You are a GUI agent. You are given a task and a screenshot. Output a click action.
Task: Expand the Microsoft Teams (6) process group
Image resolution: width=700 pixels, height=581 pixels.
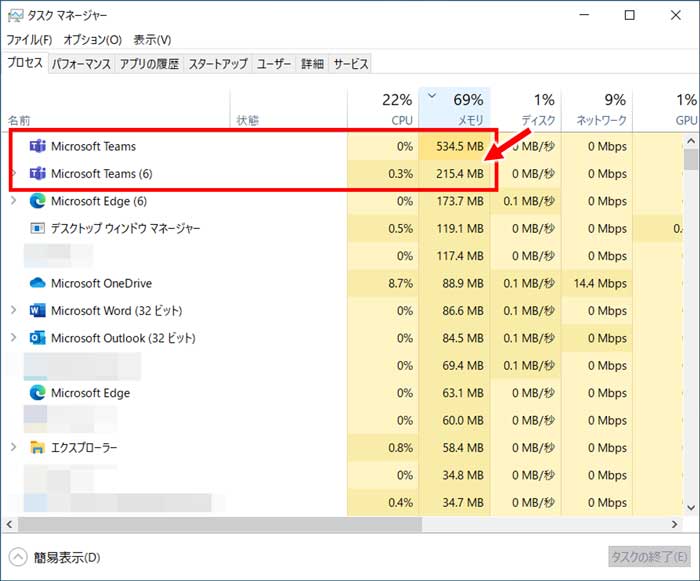click(13, 174)
